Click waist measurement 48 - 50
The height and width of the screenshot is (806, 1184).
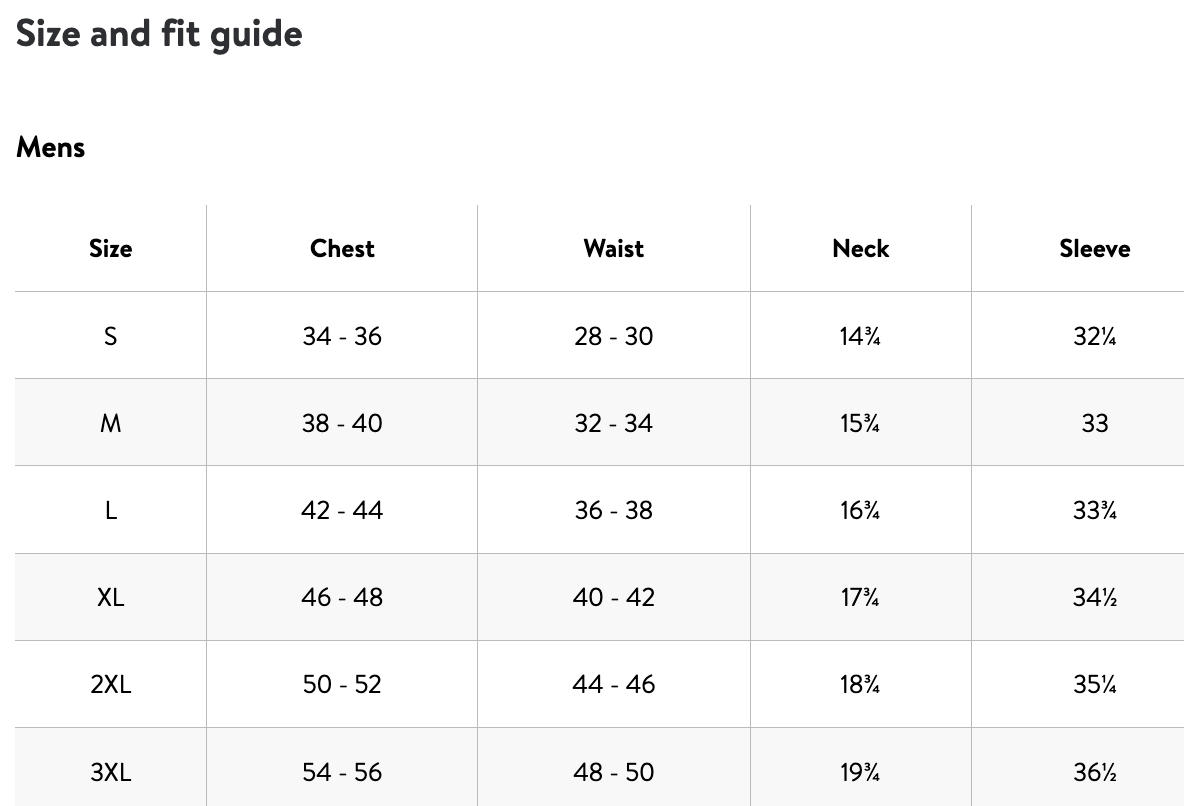click(614, 772)
